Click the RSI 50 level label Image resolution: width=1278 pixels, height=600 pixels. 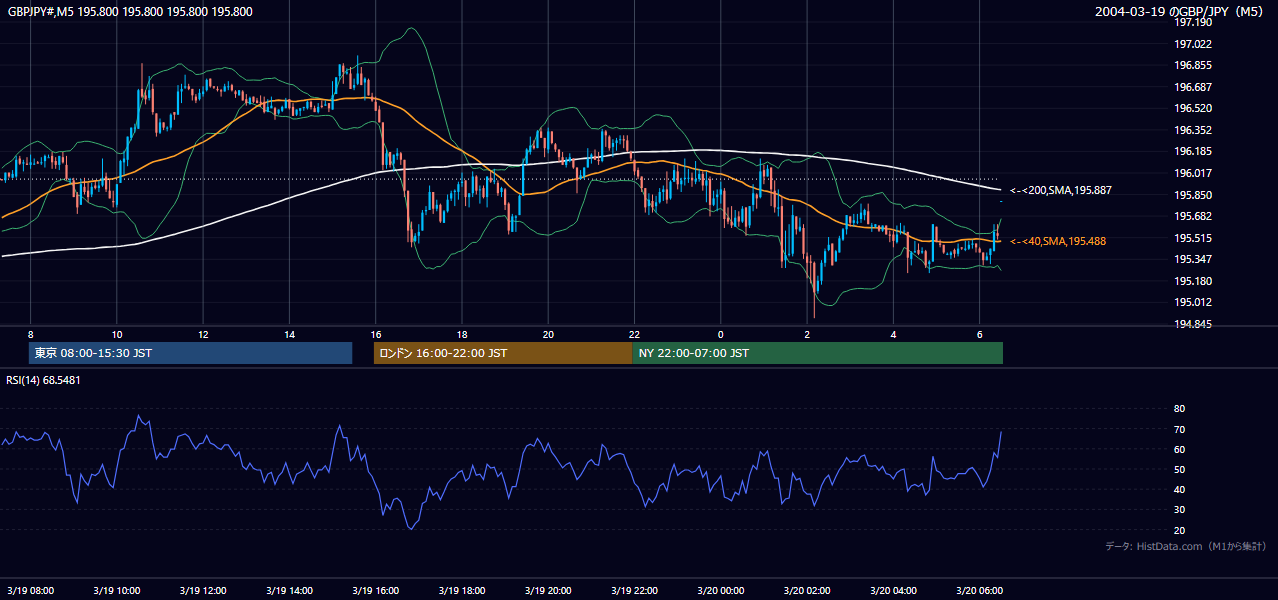[x=1179, y=469]
